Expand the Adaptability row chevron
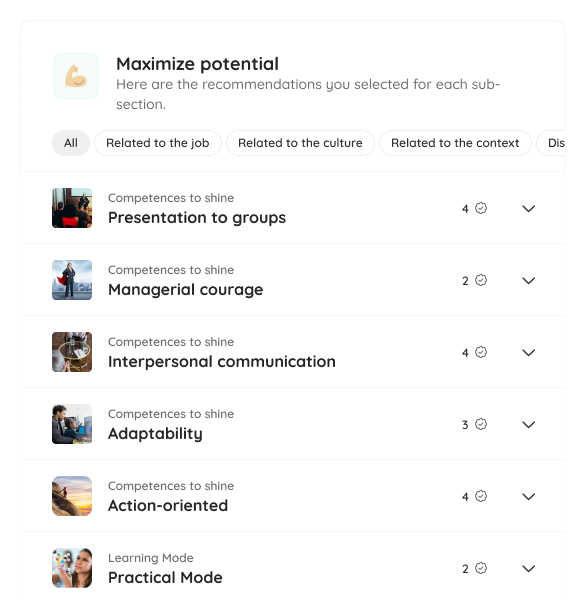Viewport: 585px width, 600px height. click(528, 424)
